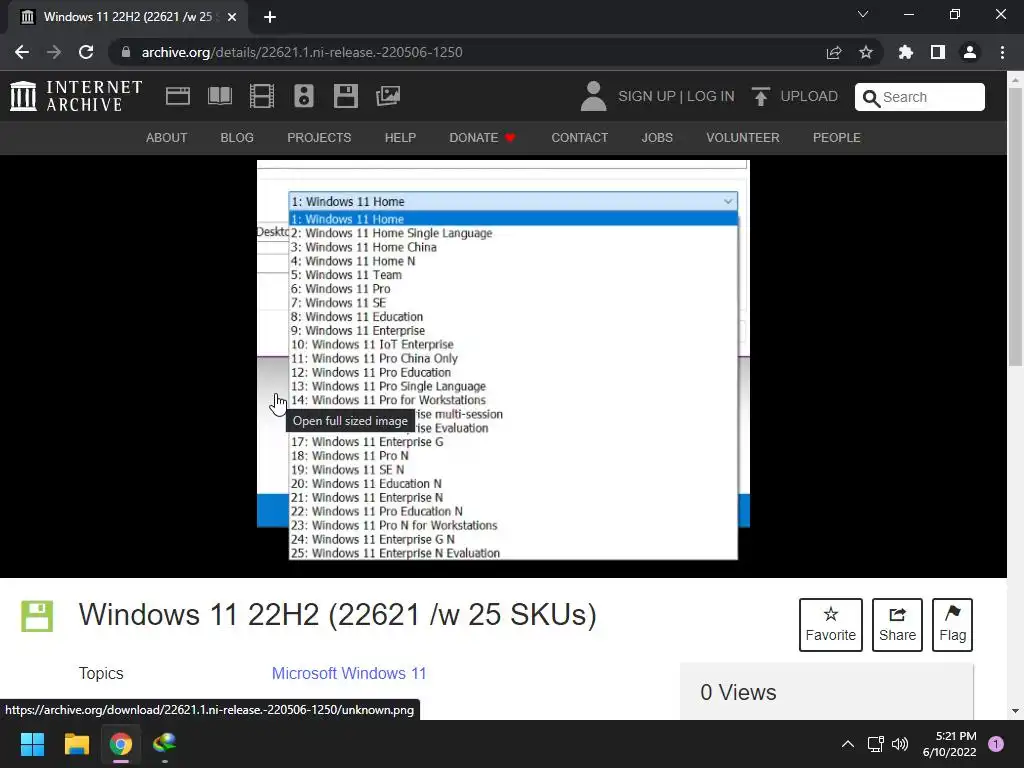Open the PEOPLE menu item
Image resolution: width=1024 pixels, height=768 pixels.
click(x=837, y=138)
